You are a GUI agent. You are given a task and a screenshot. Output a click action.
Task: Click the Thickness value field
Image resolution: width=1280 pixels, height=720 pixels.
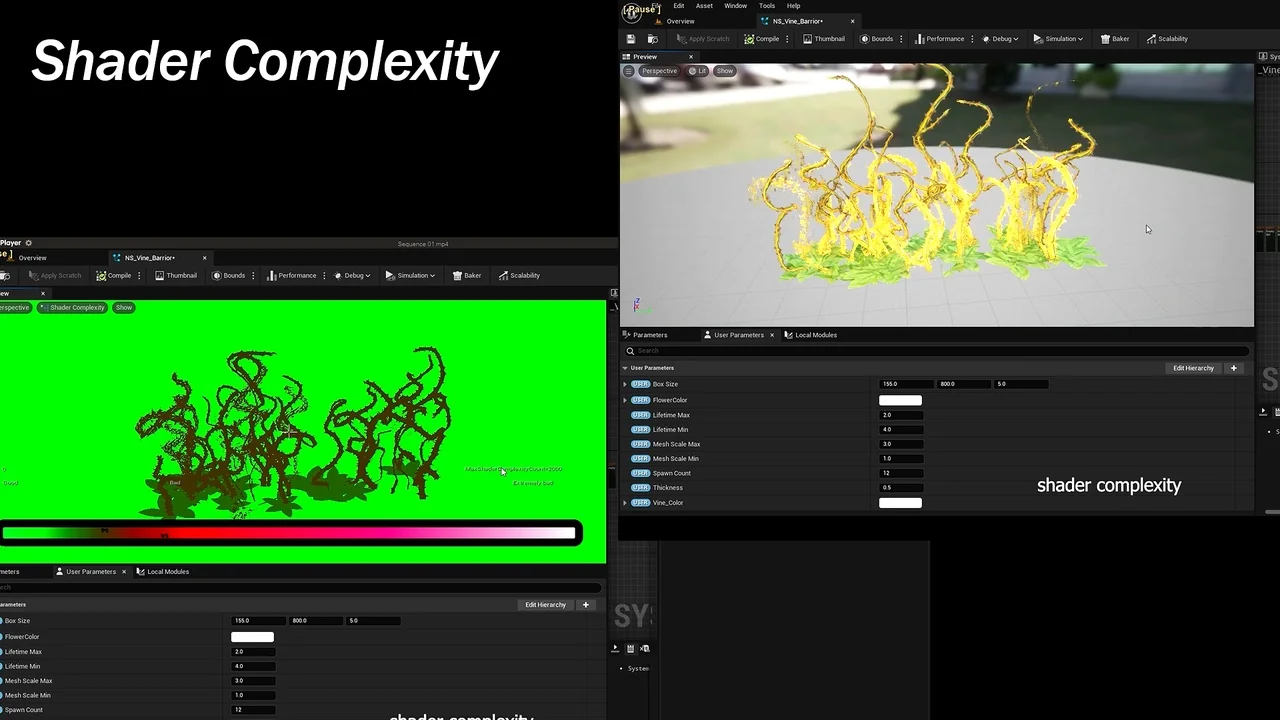(900, 488)
